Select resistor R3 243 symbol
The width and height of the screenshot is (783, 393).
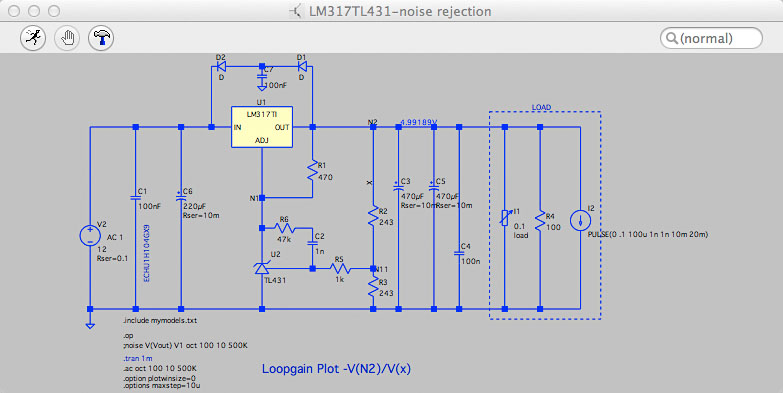[x=373, y=287]
